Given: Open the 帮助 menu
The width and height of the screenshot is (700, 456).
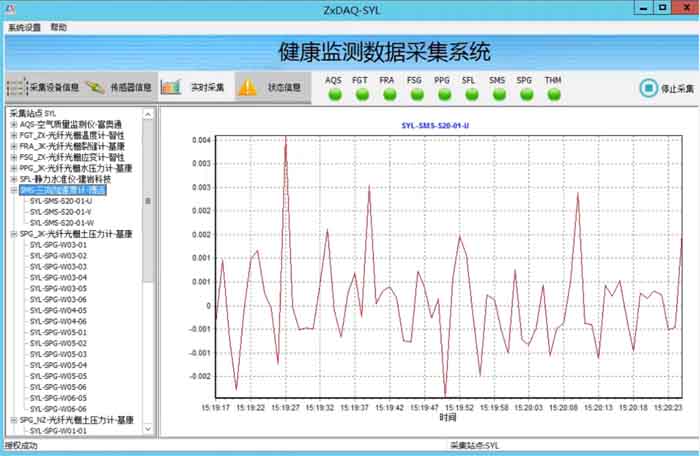Looking at the screenshot, I should 59,28.
